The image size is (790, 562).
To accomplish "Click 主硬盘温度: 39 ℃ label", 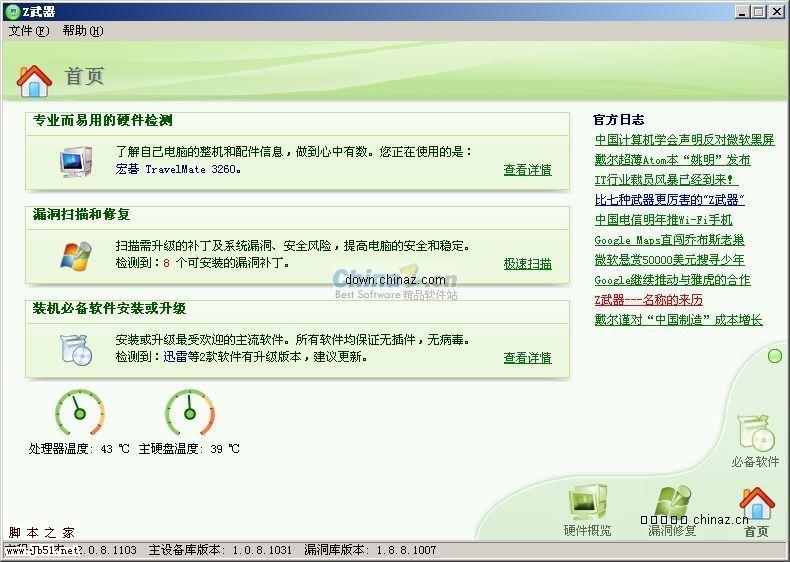I will 189,449.
